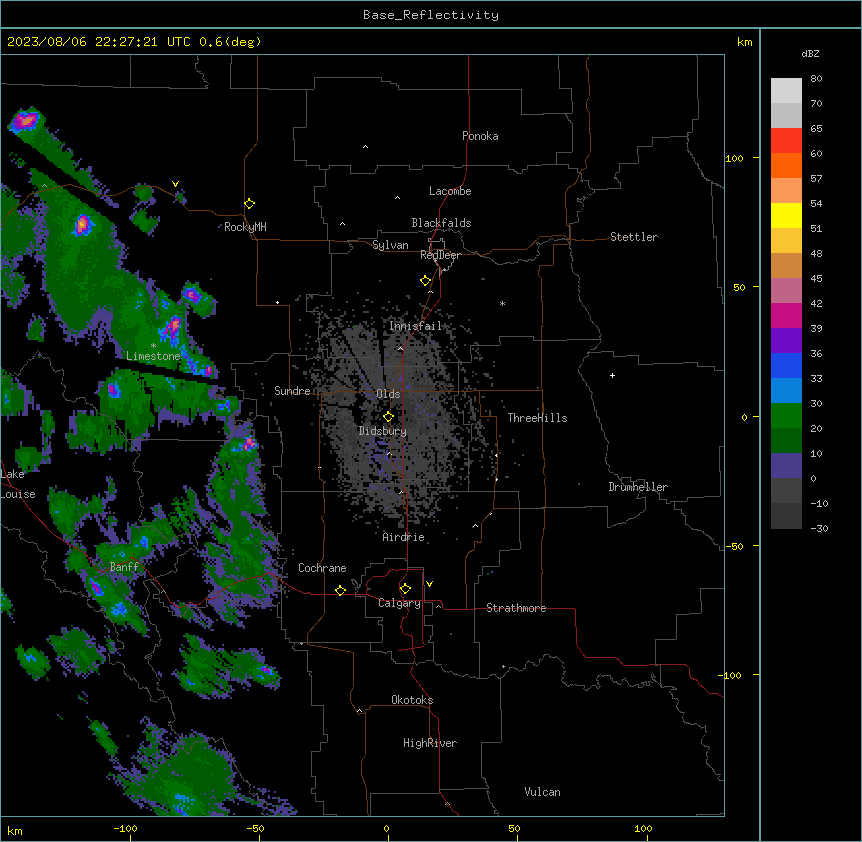
Task: Click the yellow v marker northeast of Calgary
Action: pyautogui.click(x=429, y=584)
